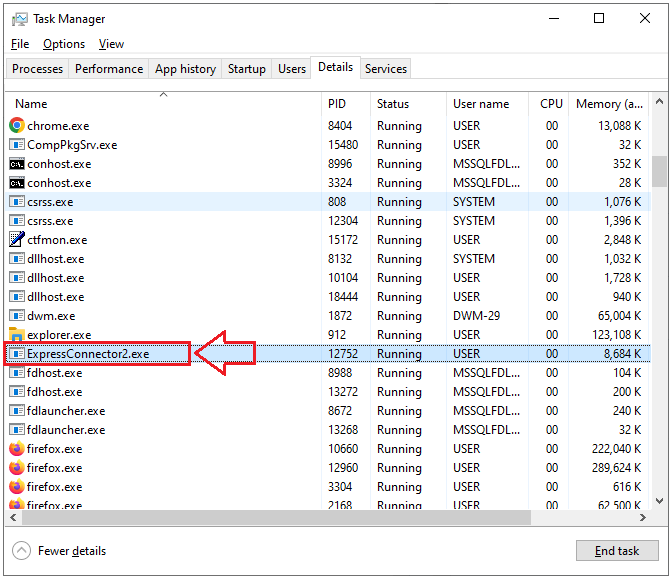Image resolution: width=671 pixels, height=578 pixels.
Task: Select the Details tab
Action: pos(336,67)
